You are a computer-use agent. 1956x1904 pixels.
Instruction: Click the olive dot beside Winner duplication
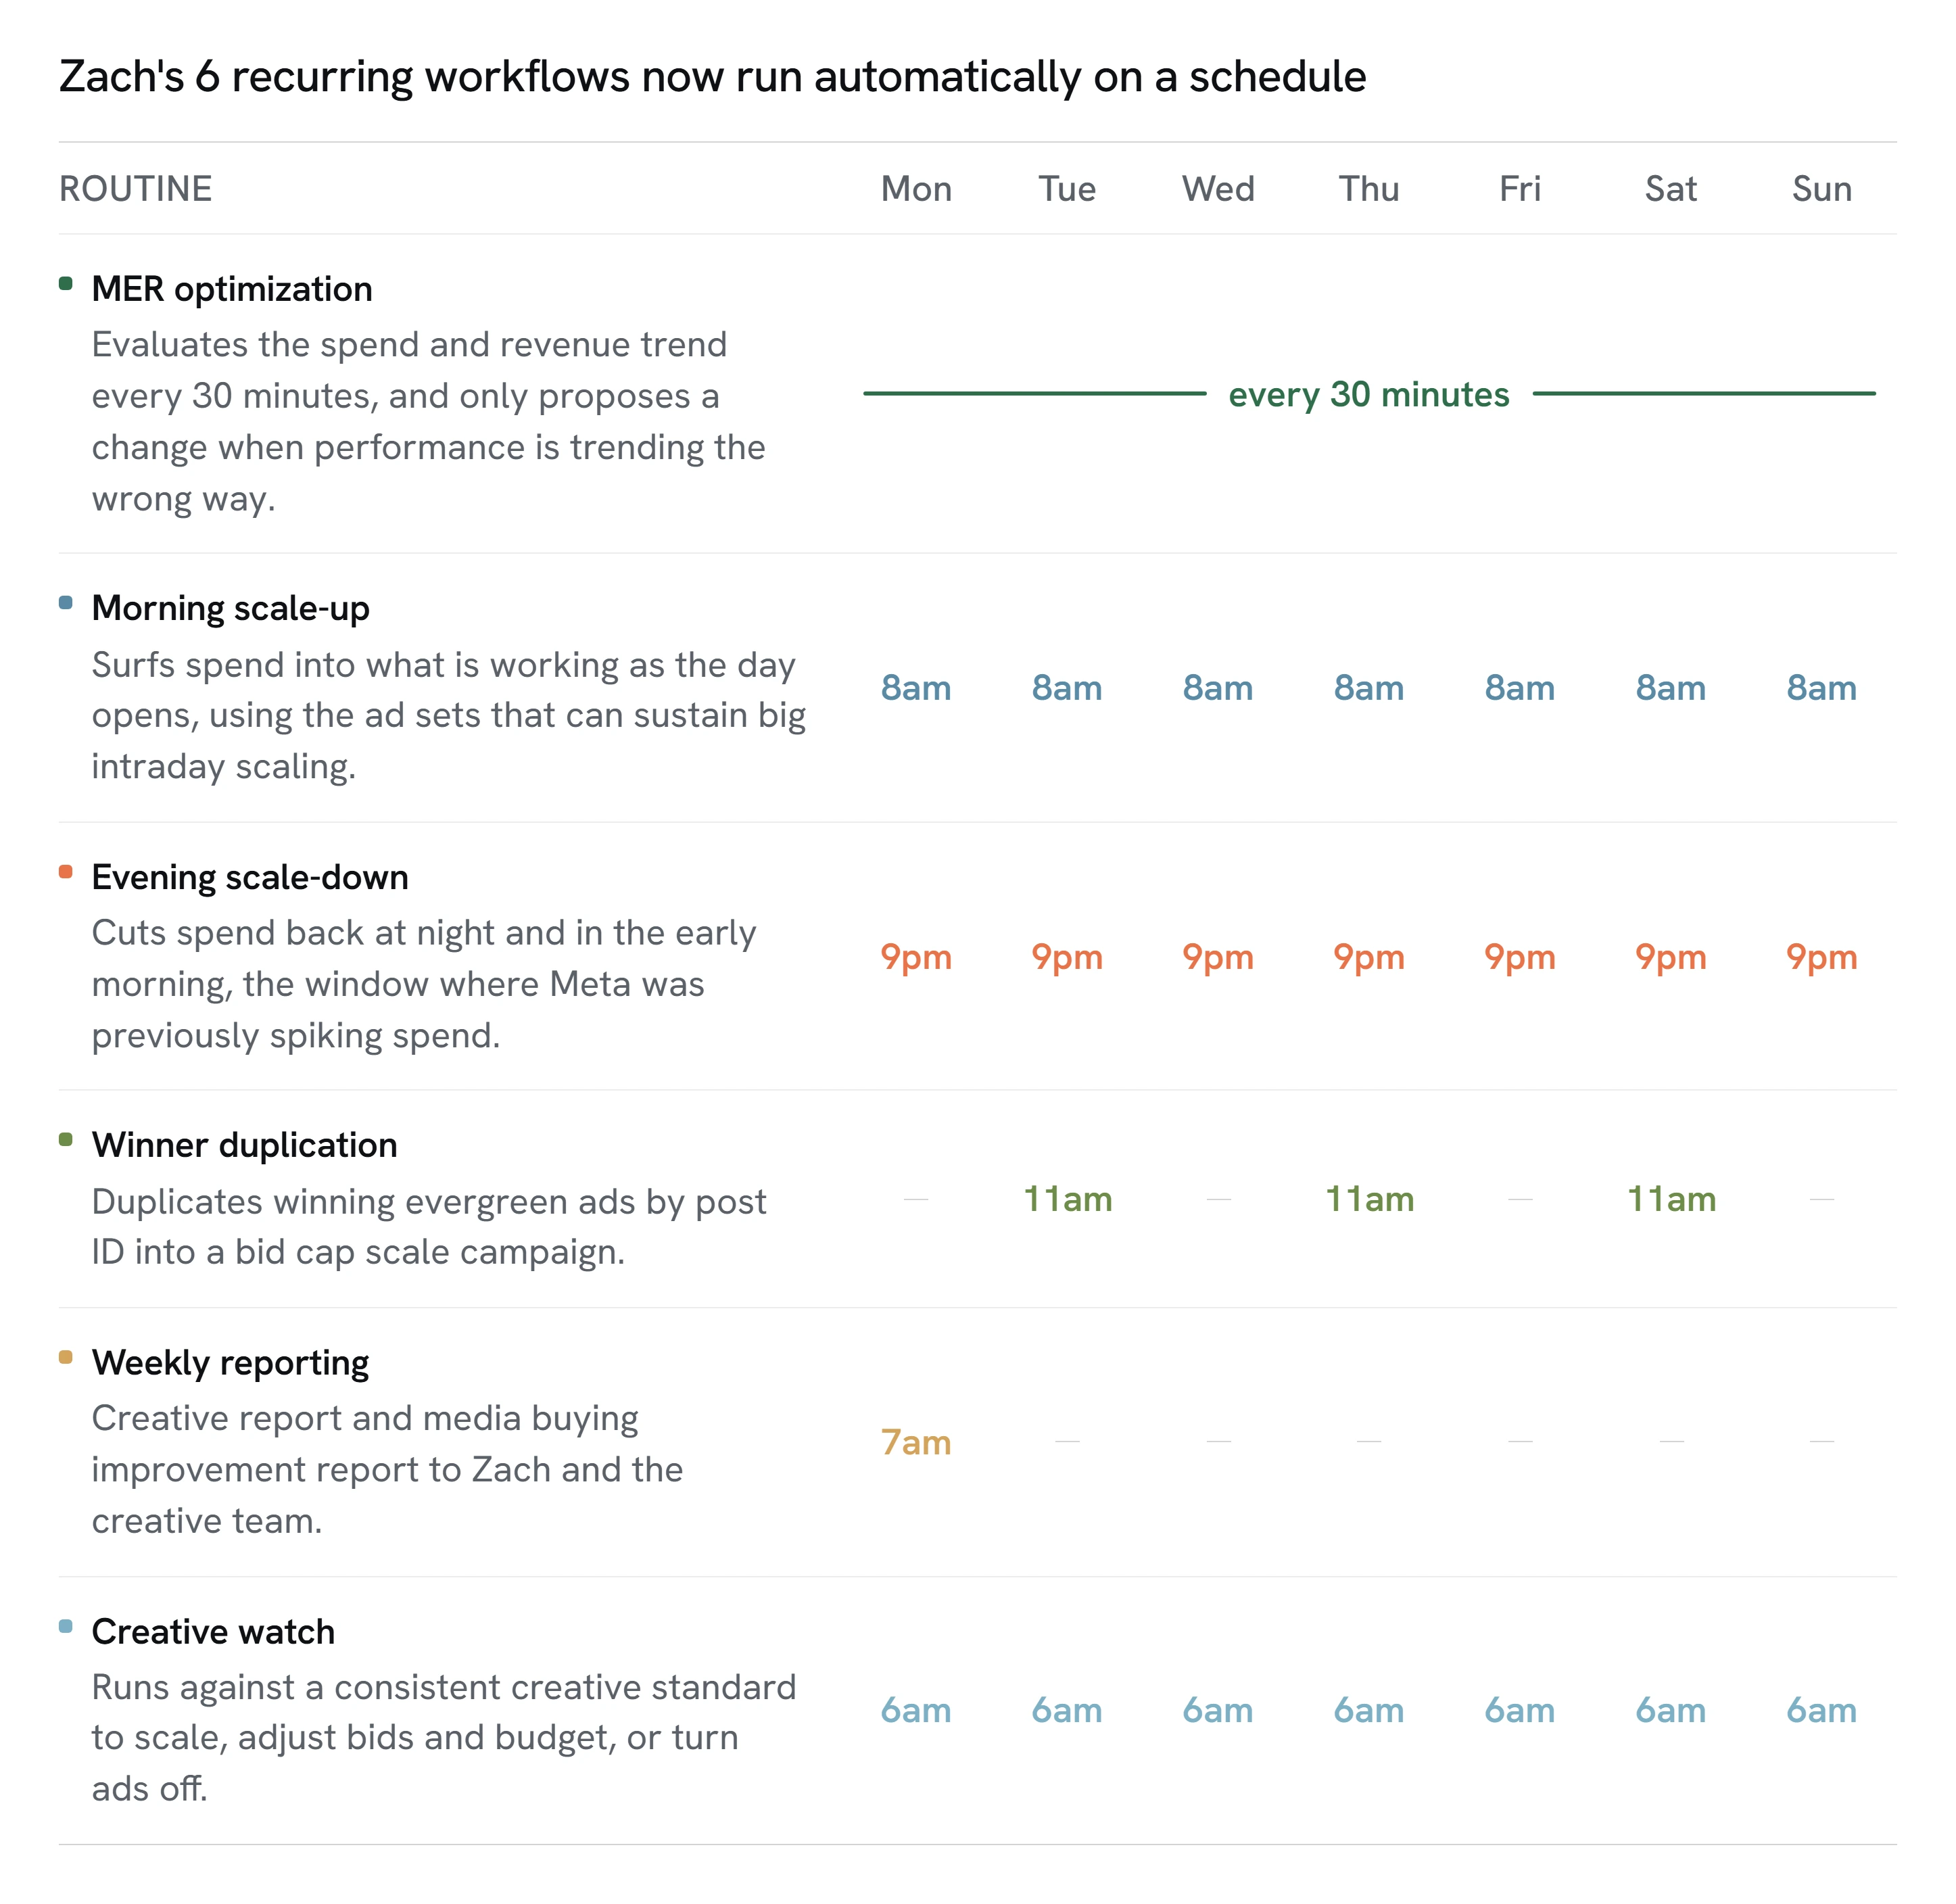click(x=66, y=1139)
